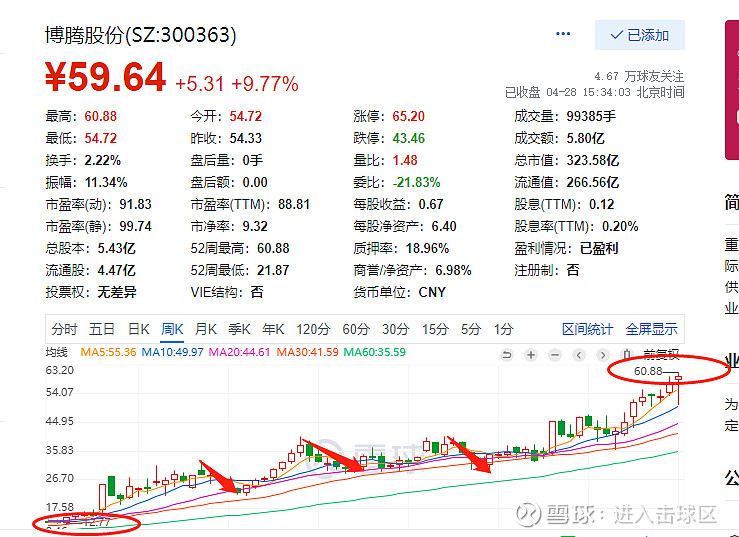Viewport: 739px width, 537px height.
Task: Click the 52周最低 value 21.87
Action: (x=273, y=270)
